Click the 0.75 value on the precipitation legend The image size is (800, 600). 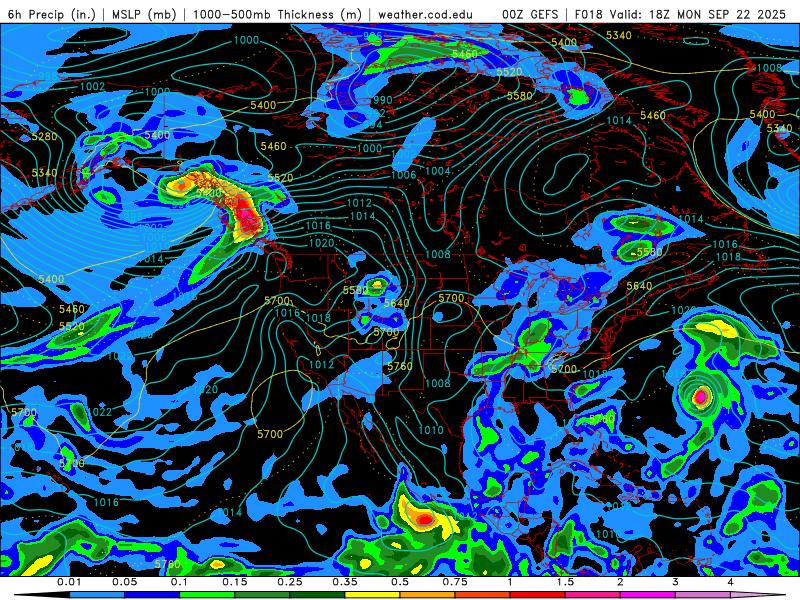click(455, 582)
